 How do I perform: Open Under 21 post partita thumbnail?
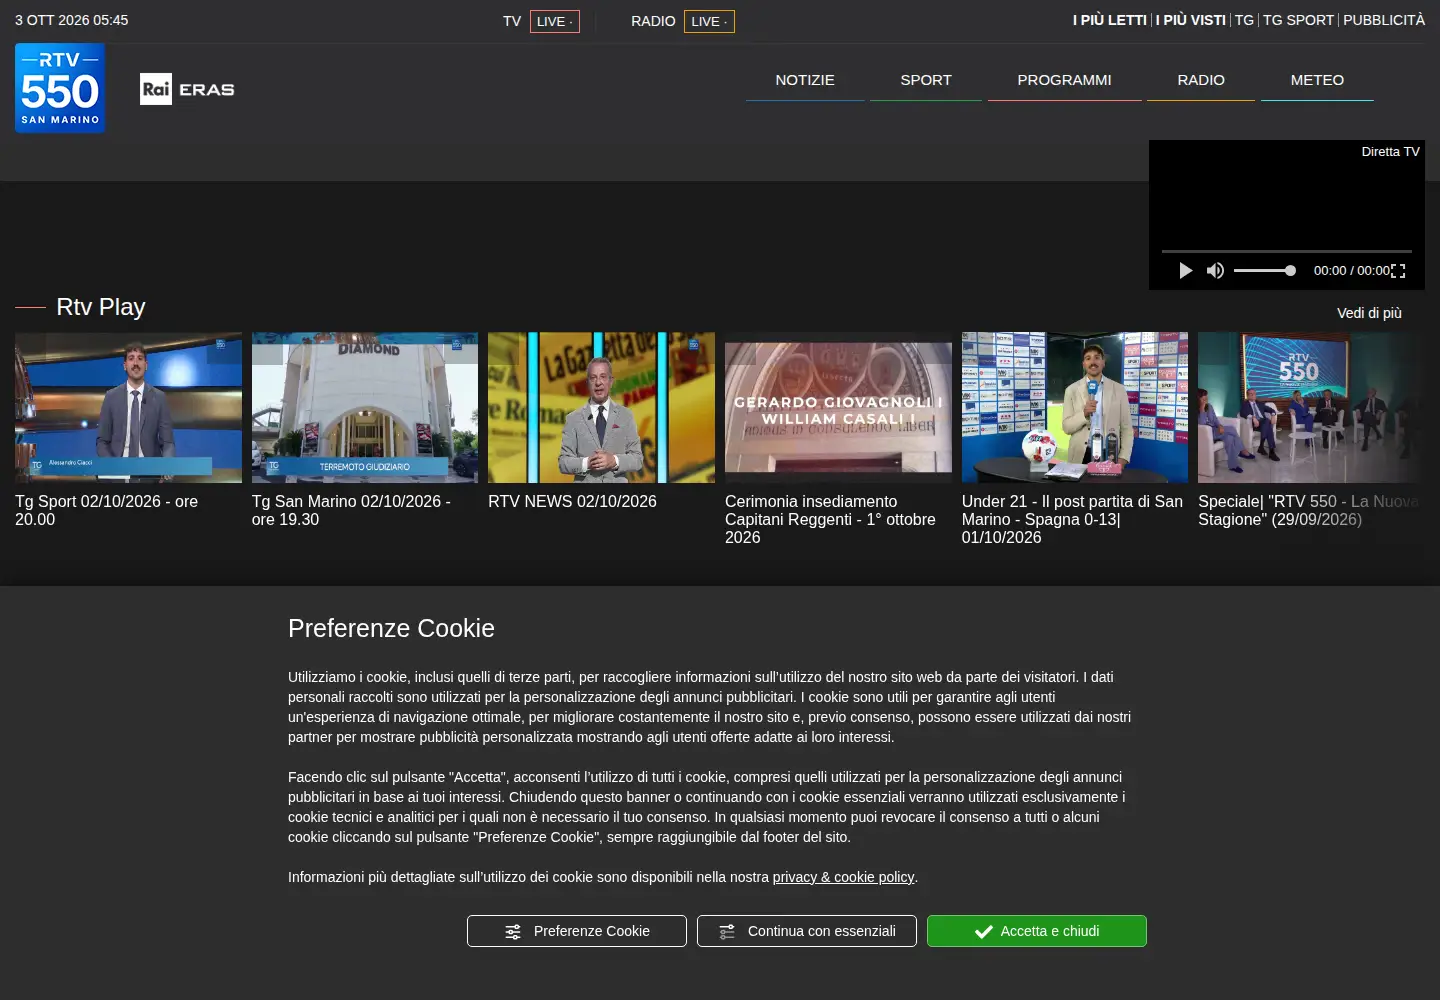tap(1075, 408)
